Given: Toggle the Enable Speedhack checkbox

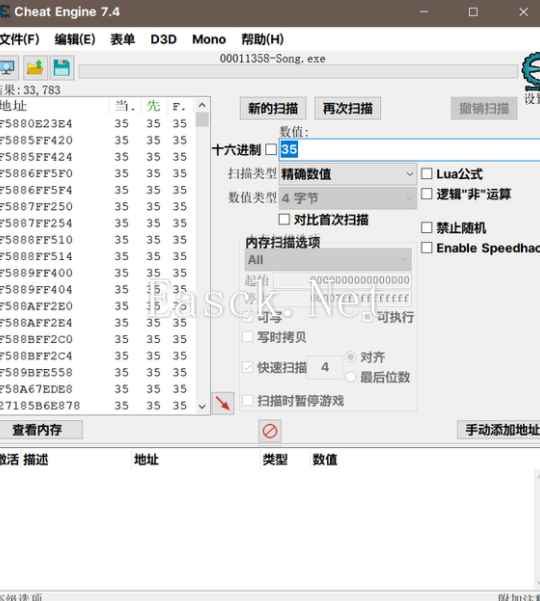Looking at the screenshot, I should [x=427, y=248].
